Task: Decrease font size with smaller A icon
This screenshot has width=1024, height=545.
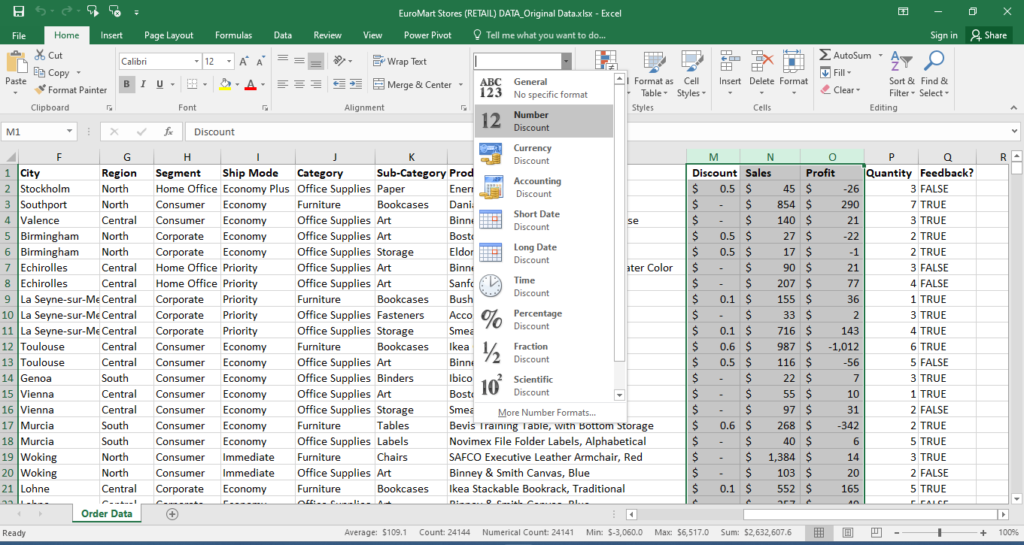Action: click(260, 61)
